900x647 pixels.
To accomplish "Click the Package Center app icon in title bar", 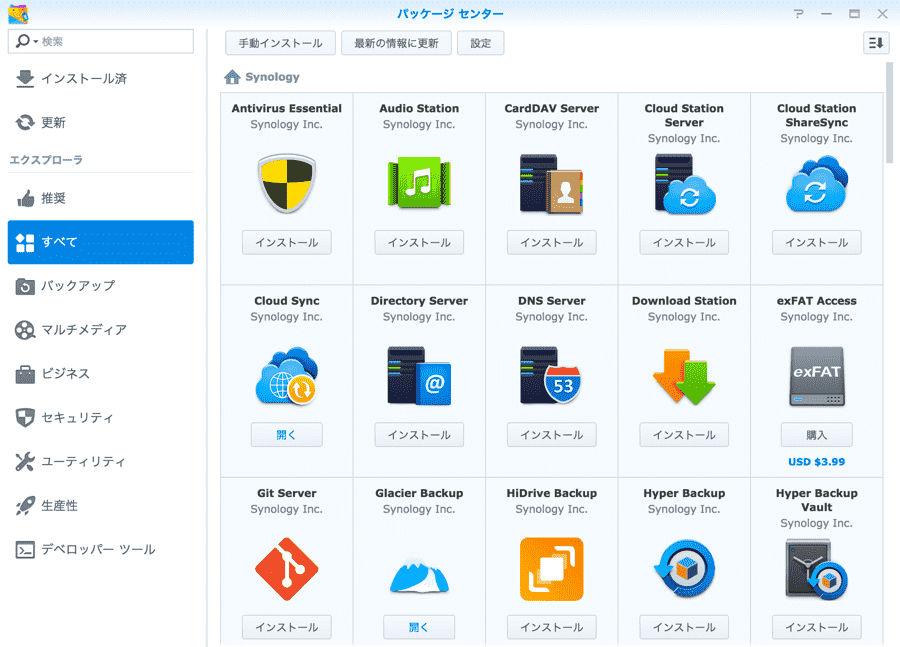I will pos(18,13).
